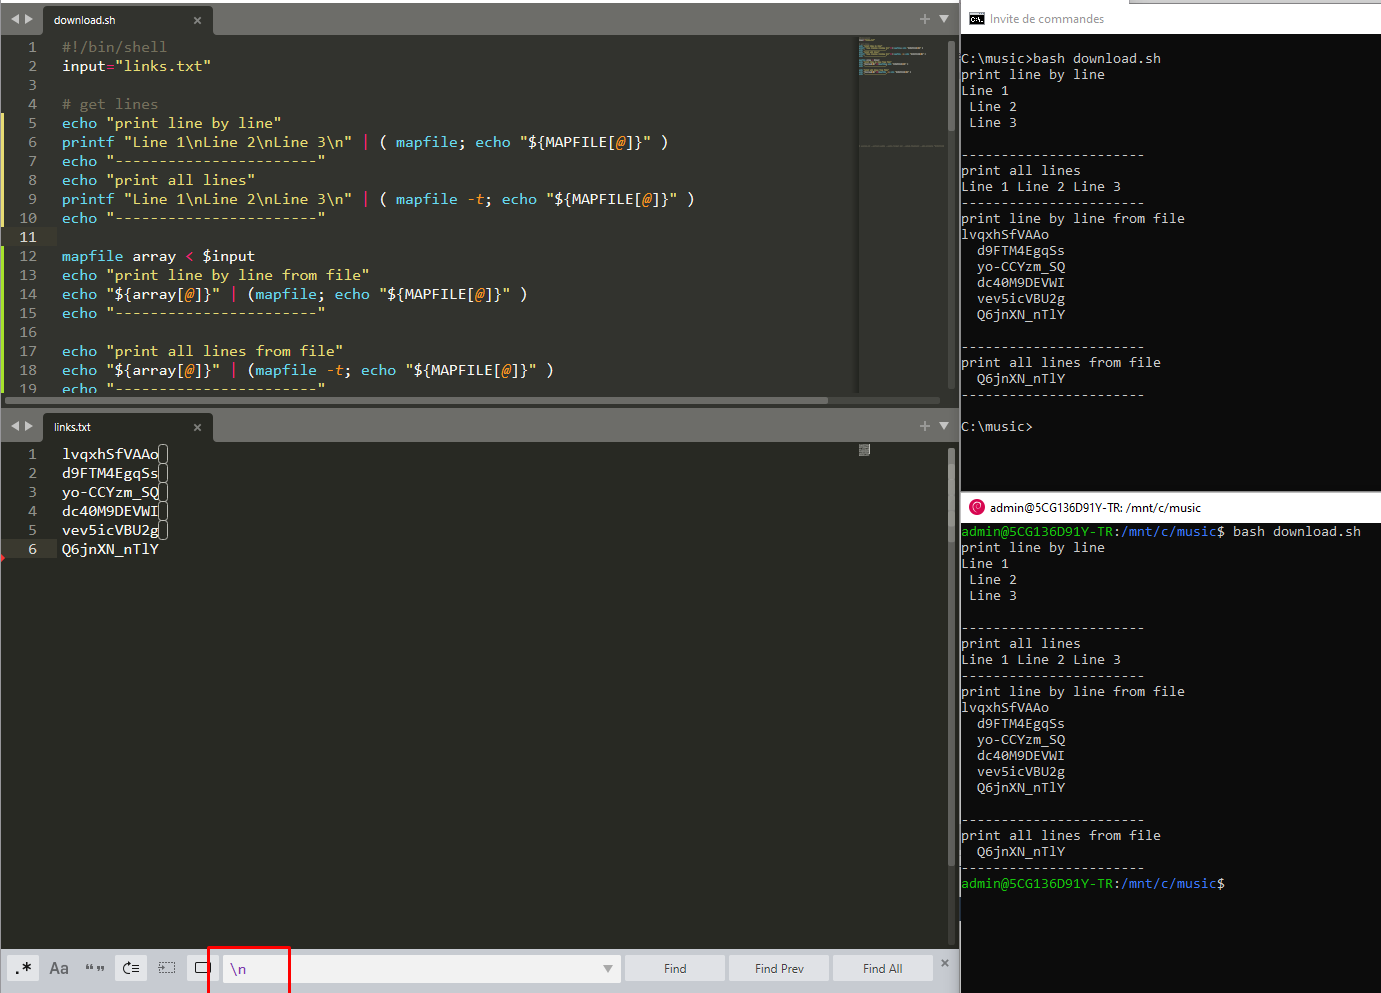The image size is (1381, 993).
Task: Add a new tab in the links.txt pane
Action: 925,426
